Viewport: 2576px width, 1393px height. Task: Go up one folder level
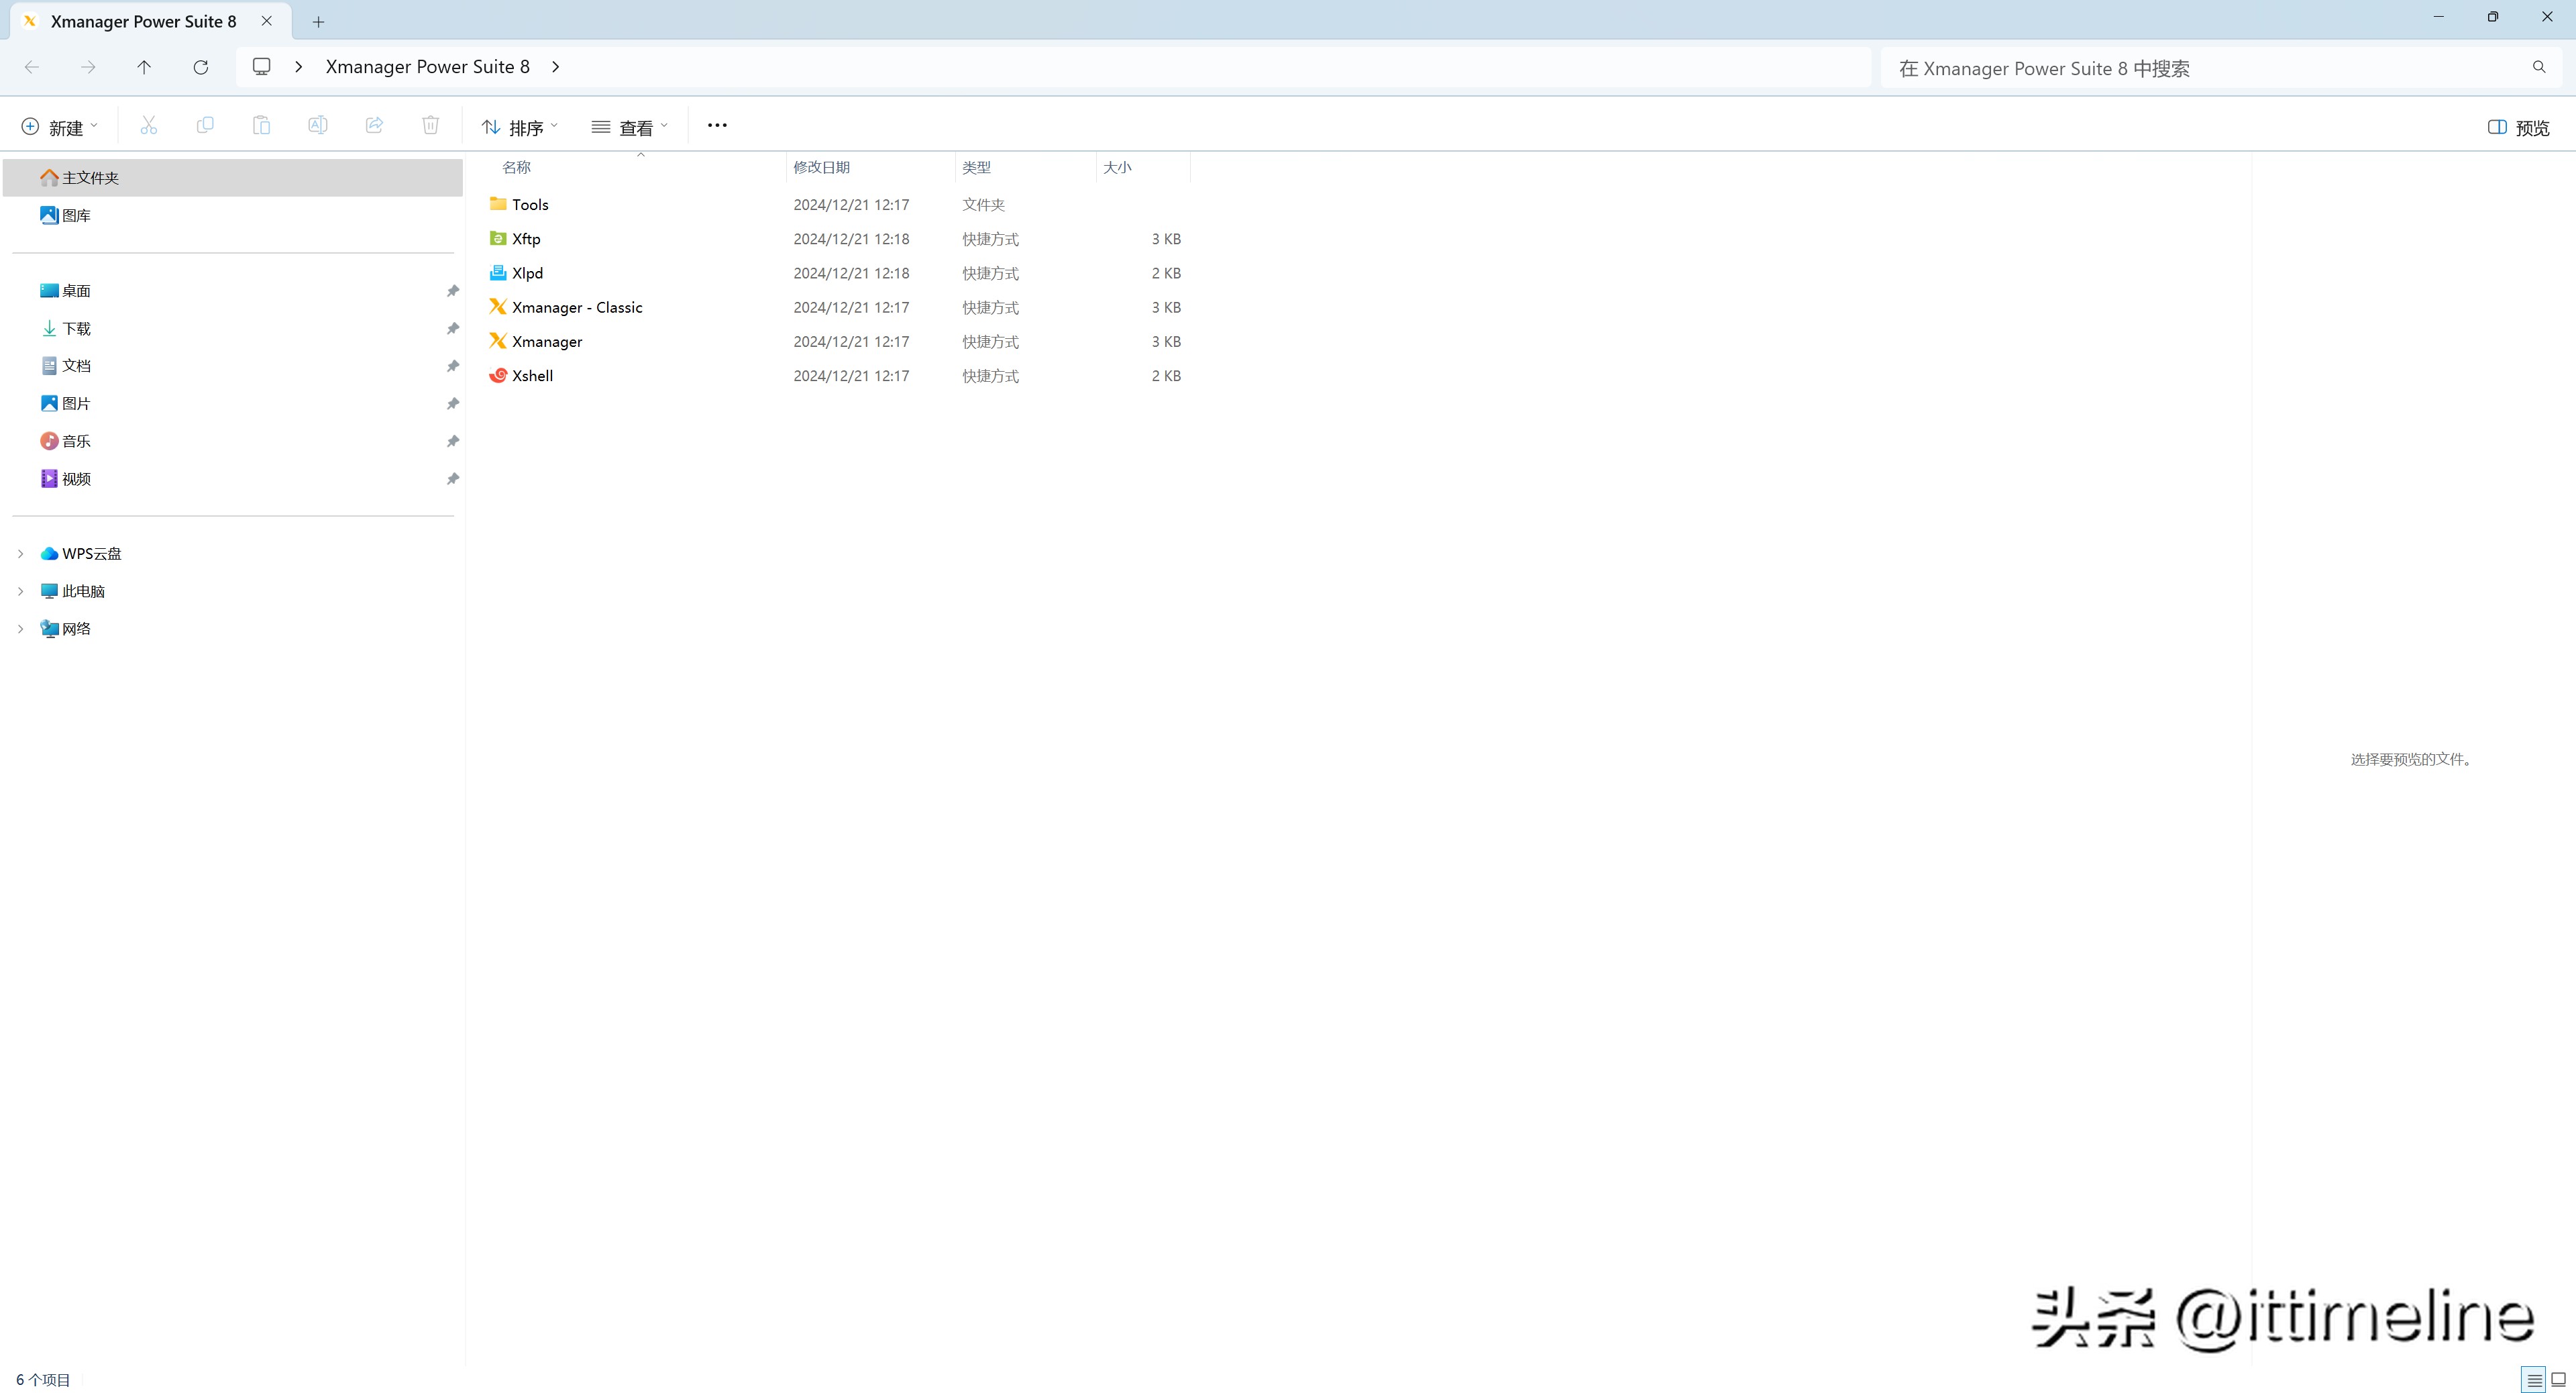(144, 67)
